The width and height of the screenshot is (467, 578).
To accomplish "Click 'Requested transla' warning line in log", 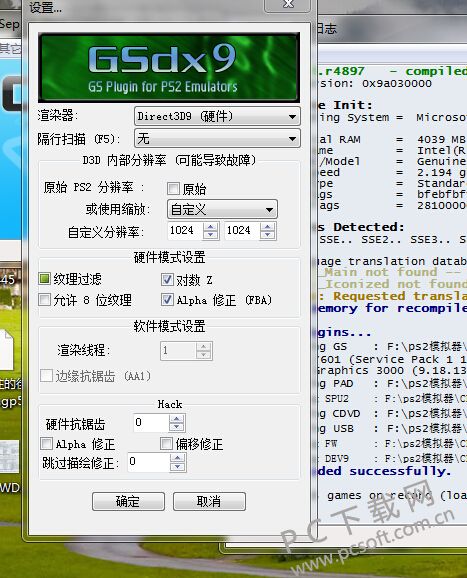I will pyautogui.click(x=393, y=296).
